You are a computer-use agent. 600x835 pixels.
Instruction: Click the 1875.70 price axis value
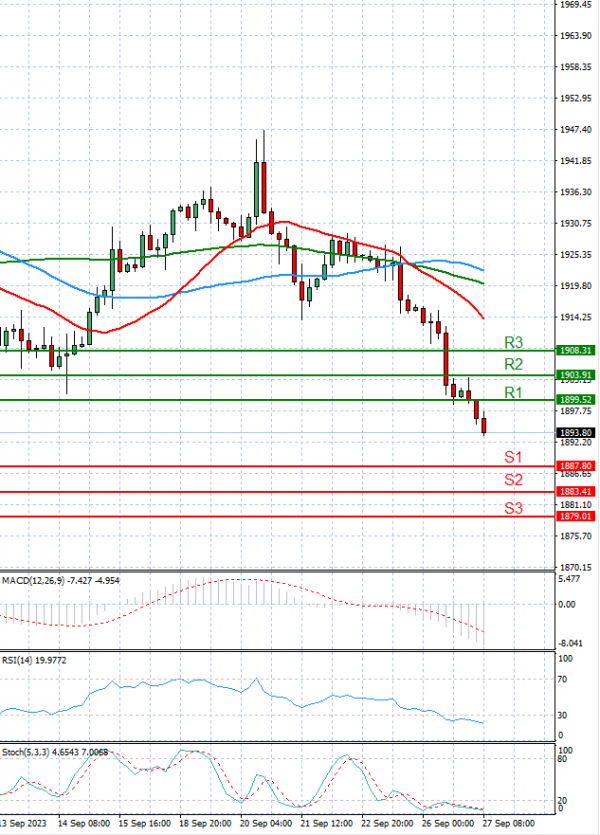pyautogui.click(x=576, y=536)
